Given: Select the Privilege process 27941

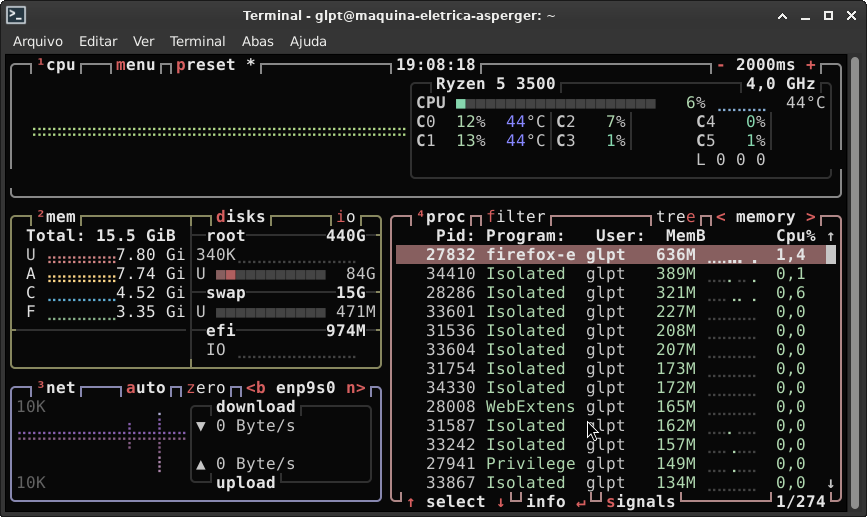Looking at the screenshot, I should coord(611,463).
